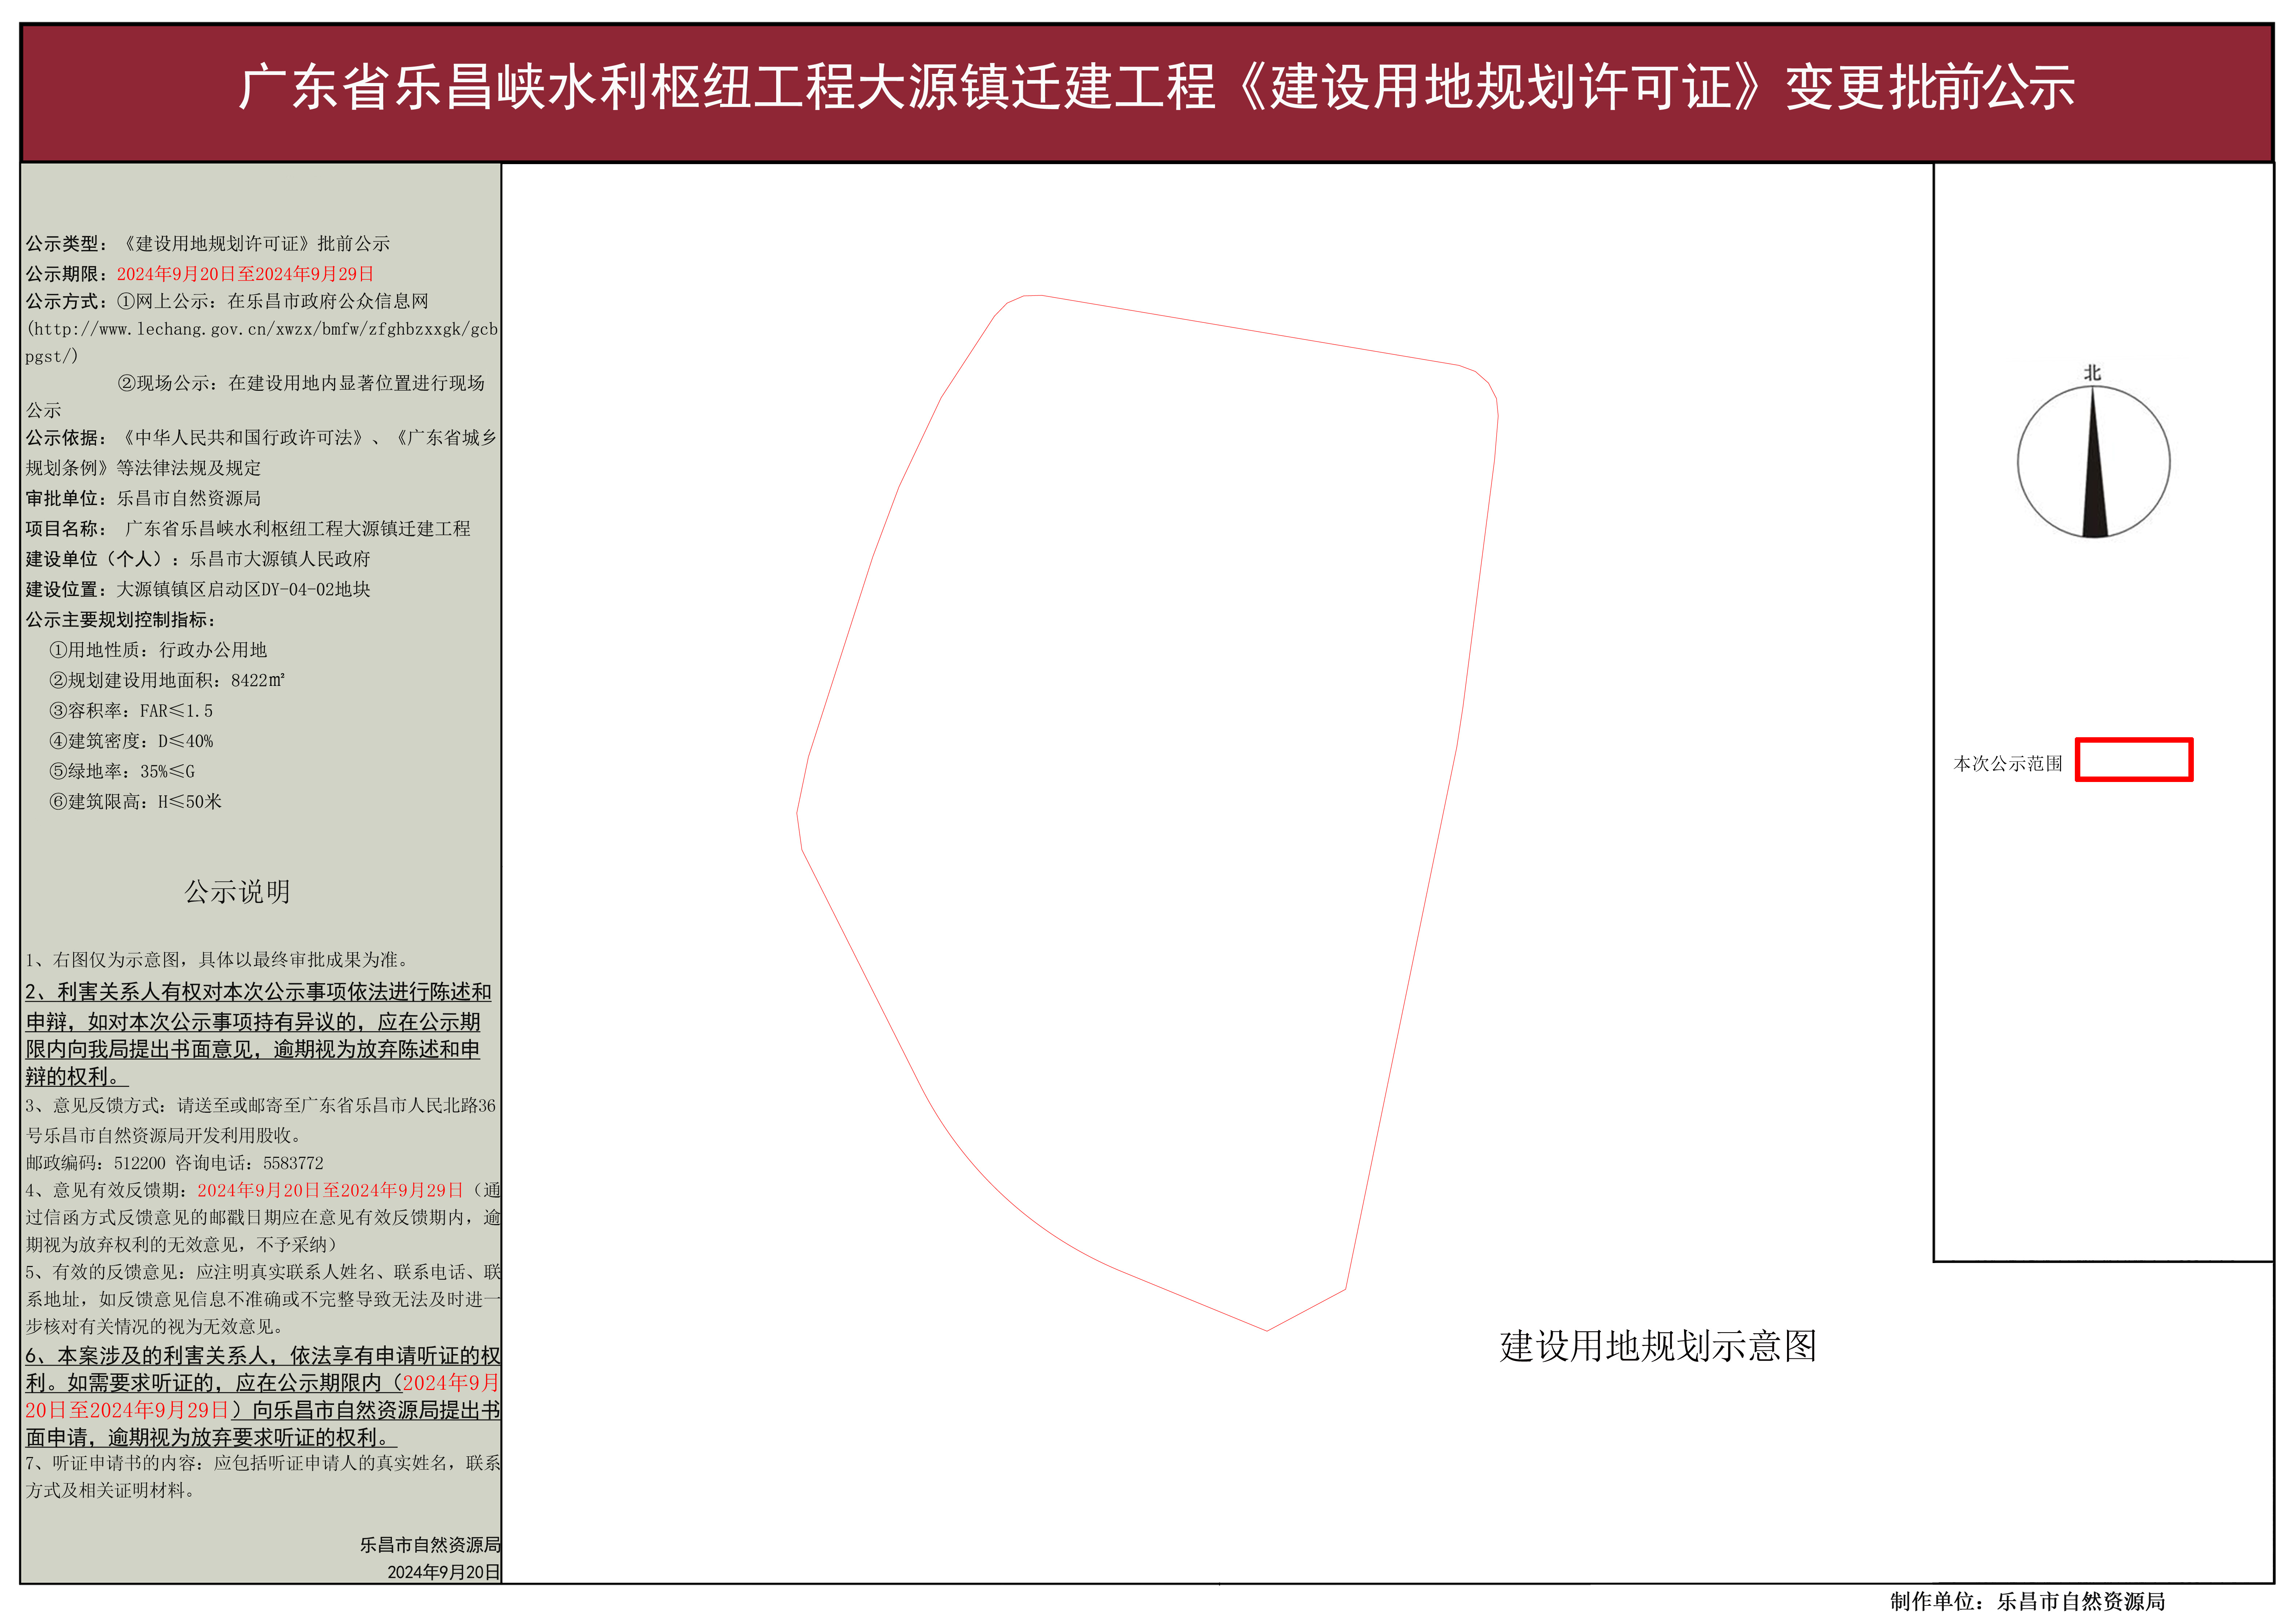Click the '建设单位(个人)' line
Screen dimensions: 2295x1624
198,559
